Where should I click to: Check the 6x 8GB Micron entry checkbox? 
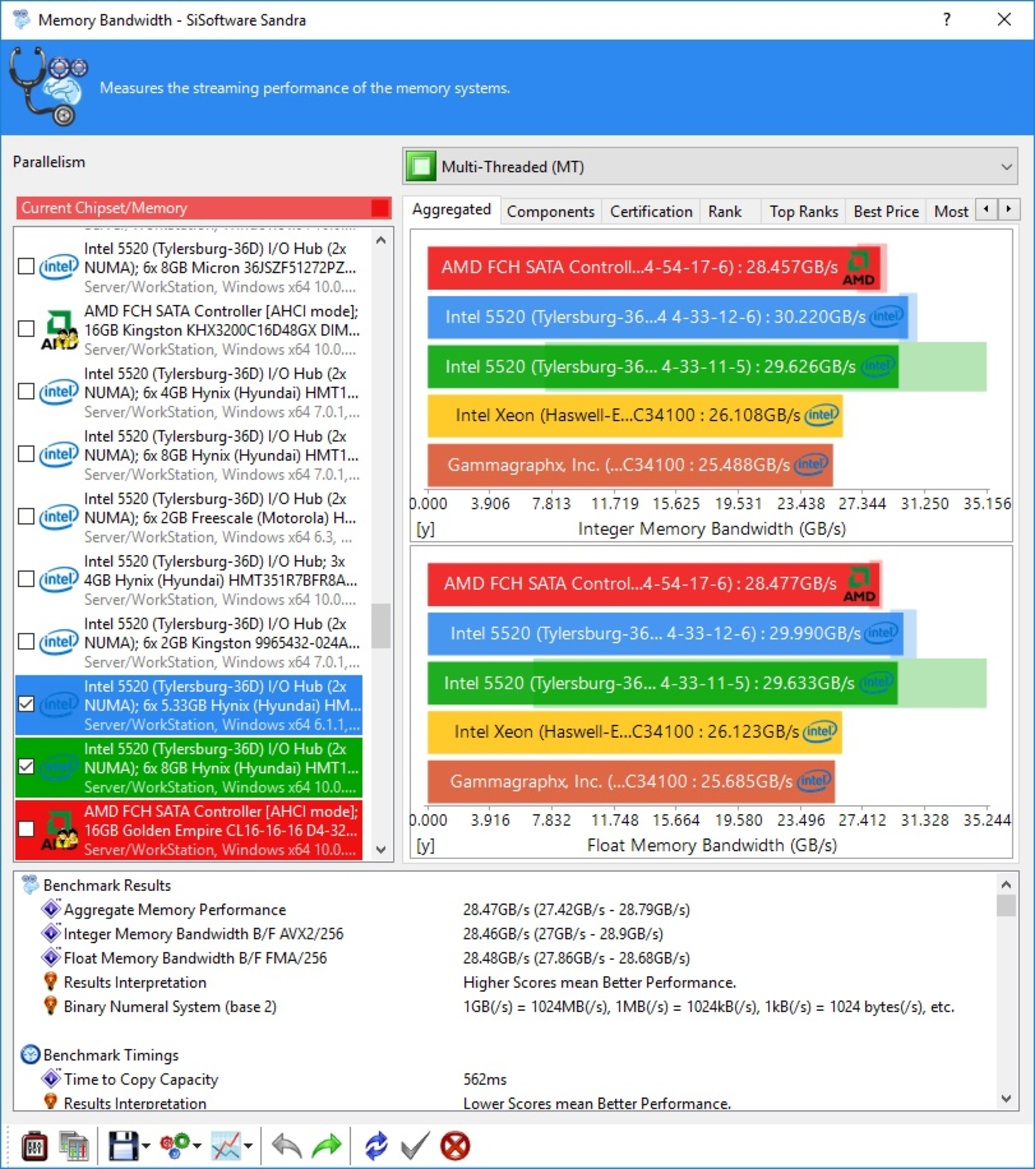coord(26,266)
